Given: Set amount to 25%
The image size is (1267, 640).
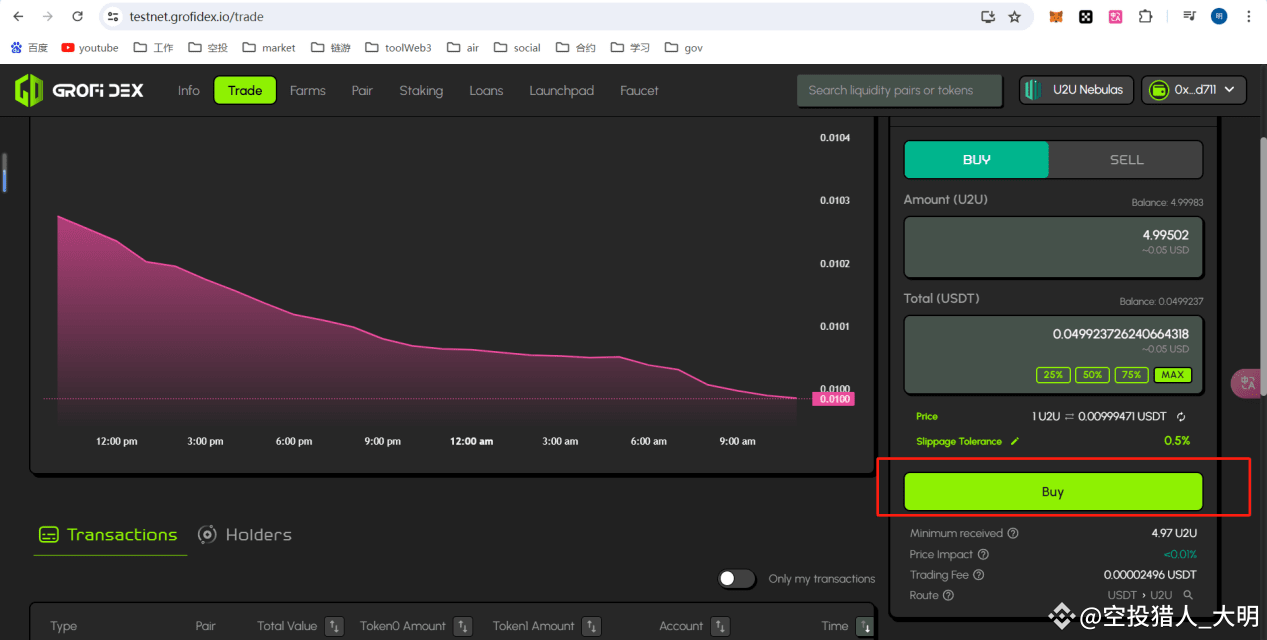Looking at the screenshot, I should pos(1053,375).
